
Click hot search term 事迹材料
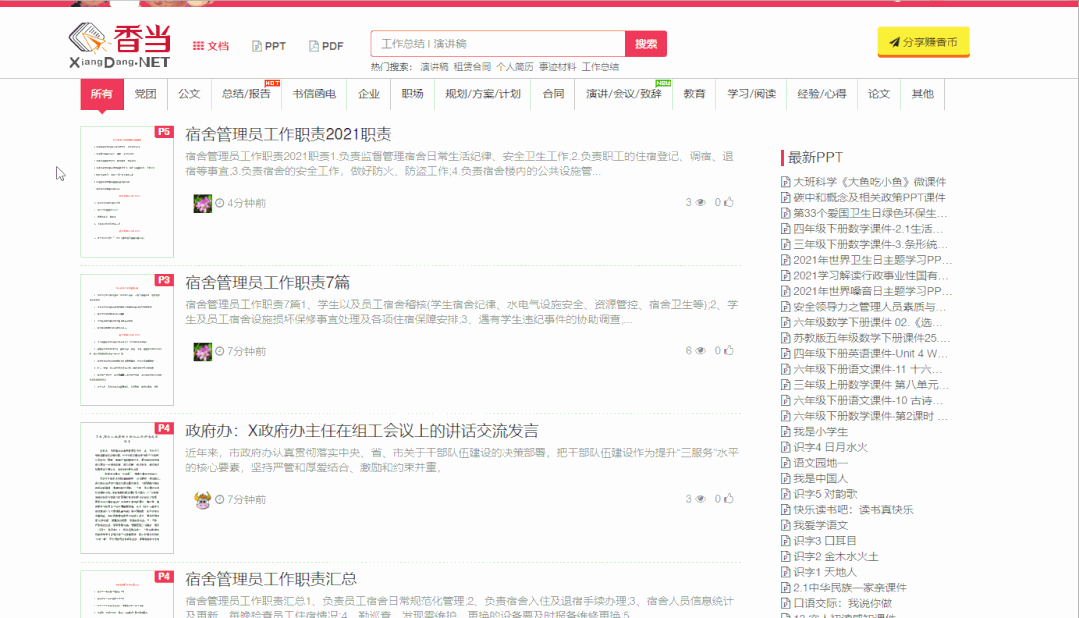557,67
